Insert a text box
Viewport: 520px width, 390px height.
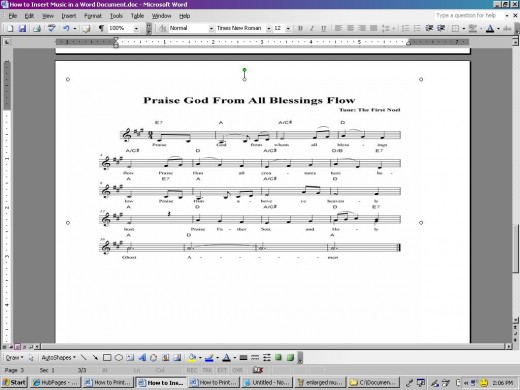click(x=130, y=357)
